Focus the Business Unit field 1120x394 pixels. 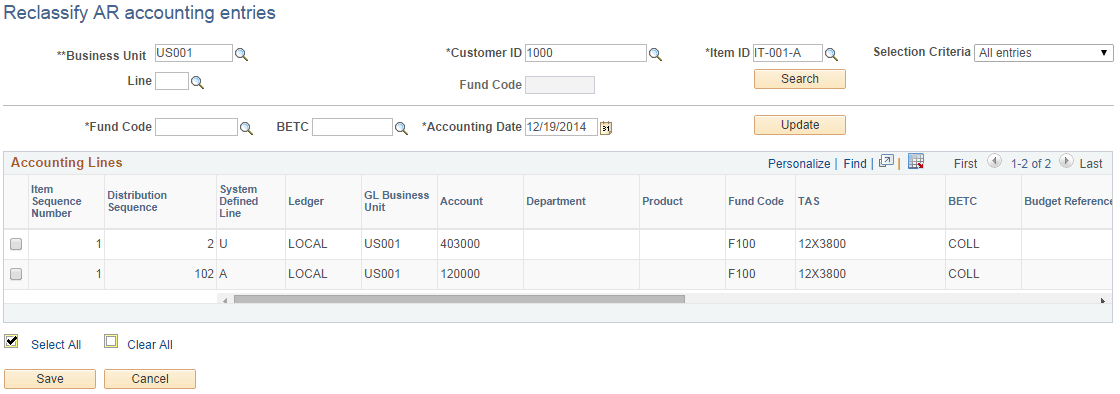(x=194, y=53)
